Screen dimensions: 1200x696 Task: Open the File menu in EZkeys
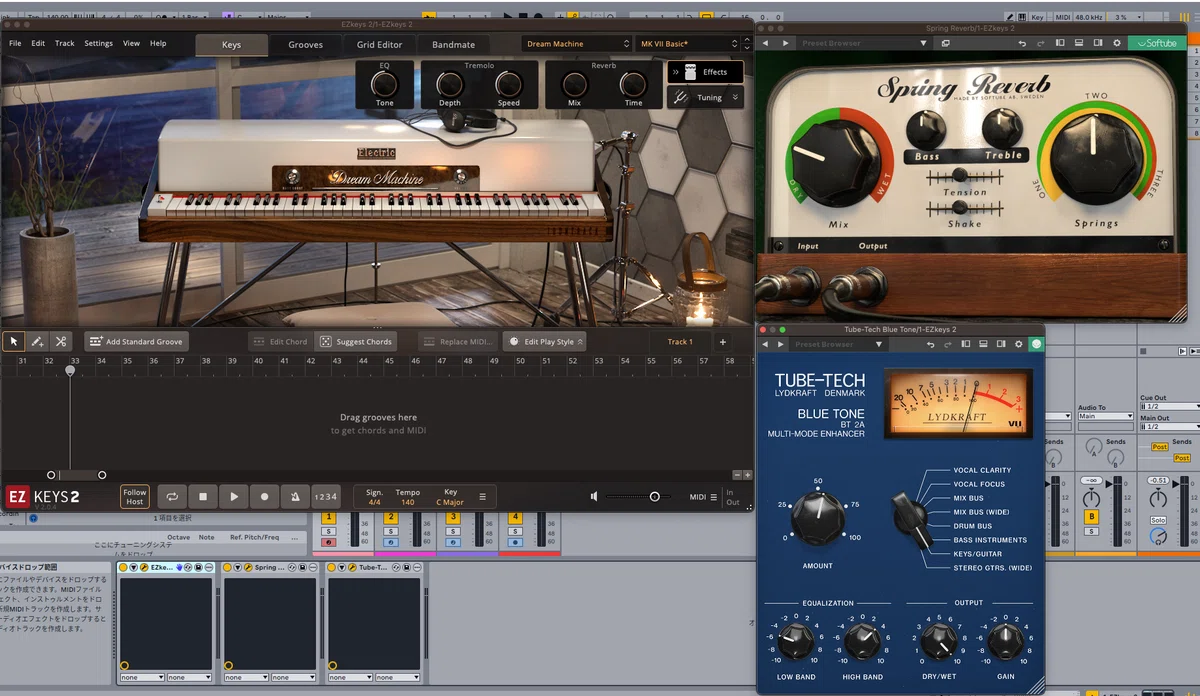pos(15,44)
